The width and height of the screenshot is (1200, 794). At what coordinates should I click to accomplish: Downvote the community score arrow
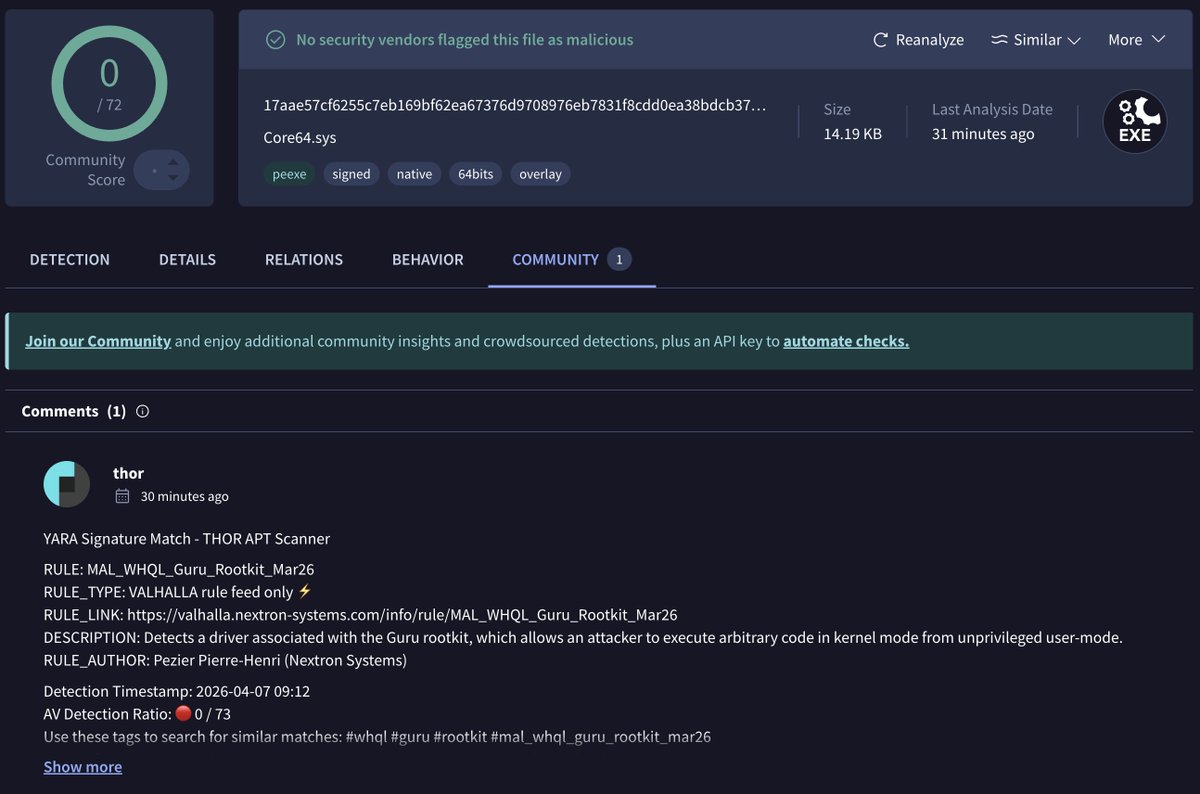point(173,178)
